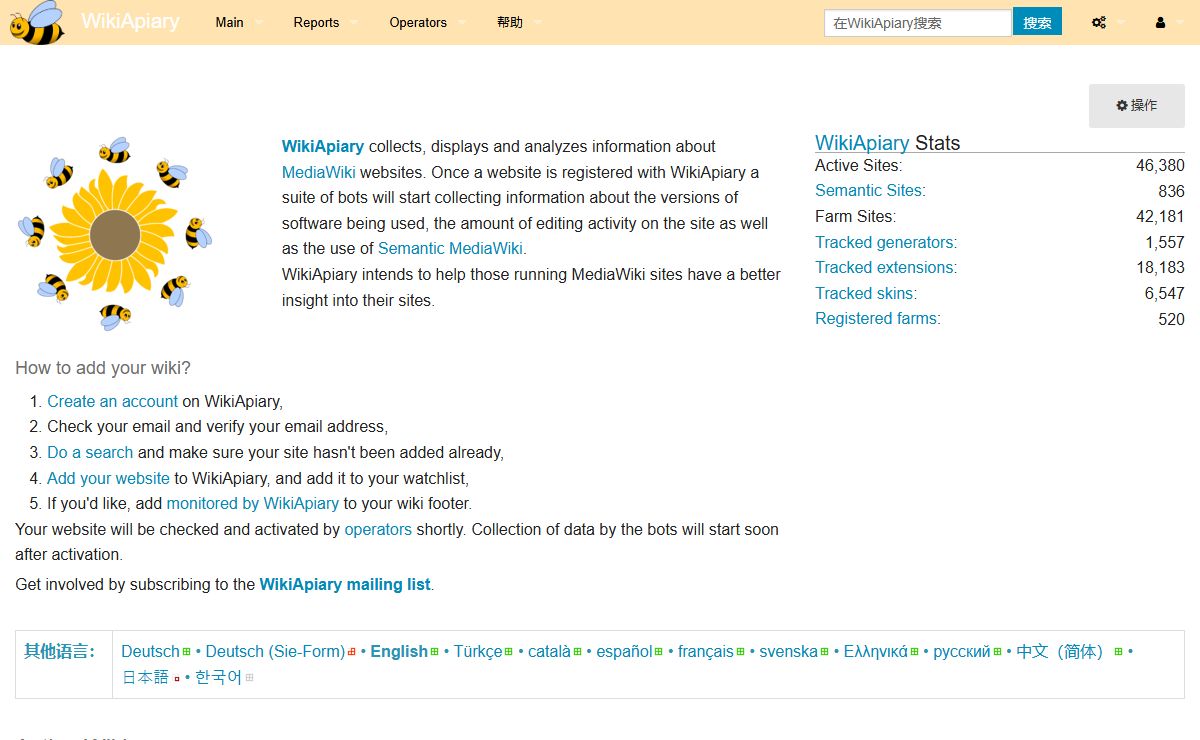Open the MediaWiki link
The width and height of the screenshot is (1200, 740).
[x=319, y=172]
